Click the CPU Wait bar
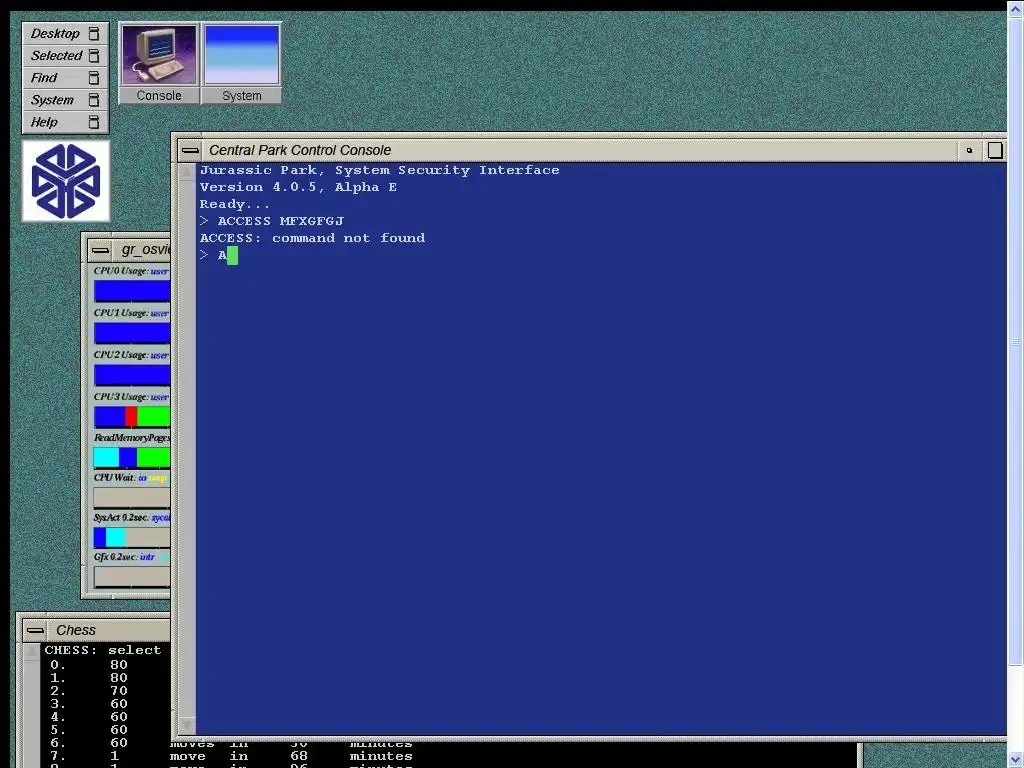 point(132,498)
